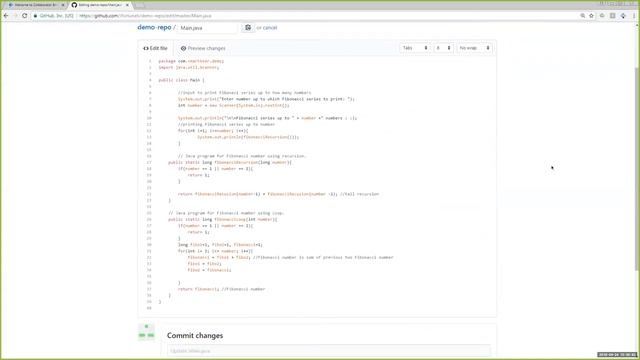Image resolution: width=640 pixels, height=360 pixels.
Task: Close the first browser tab
Action: point(63,5)
